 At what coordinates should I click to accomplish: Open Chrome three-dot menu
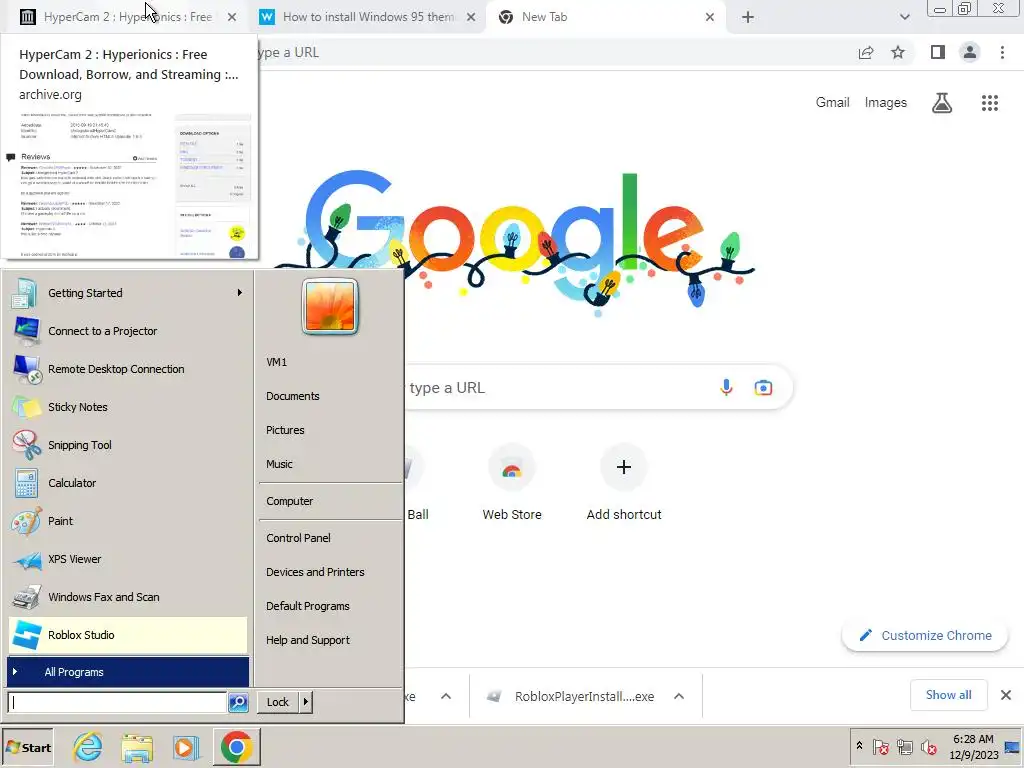(1002, 52)
